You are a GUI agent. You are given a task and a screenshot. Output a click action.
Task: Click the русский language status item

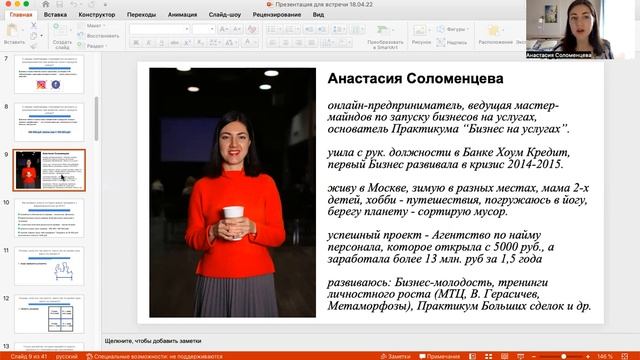coord(67,356)
